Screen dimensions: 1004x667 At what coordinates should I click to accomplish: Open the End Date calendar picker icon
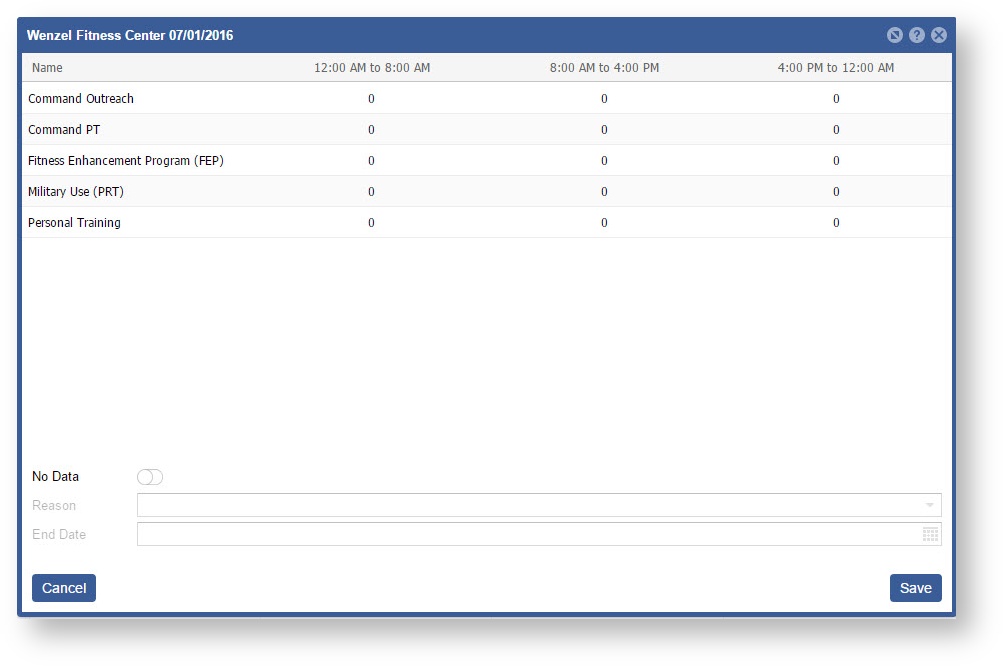[930, 535]
